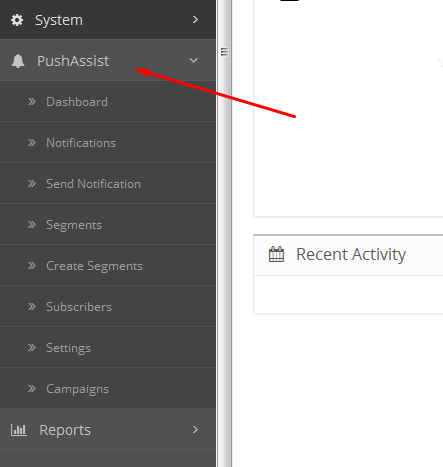
Task: Click the Recent Activity panel heading
Action: pyautogui.click(x=351, y=254)
